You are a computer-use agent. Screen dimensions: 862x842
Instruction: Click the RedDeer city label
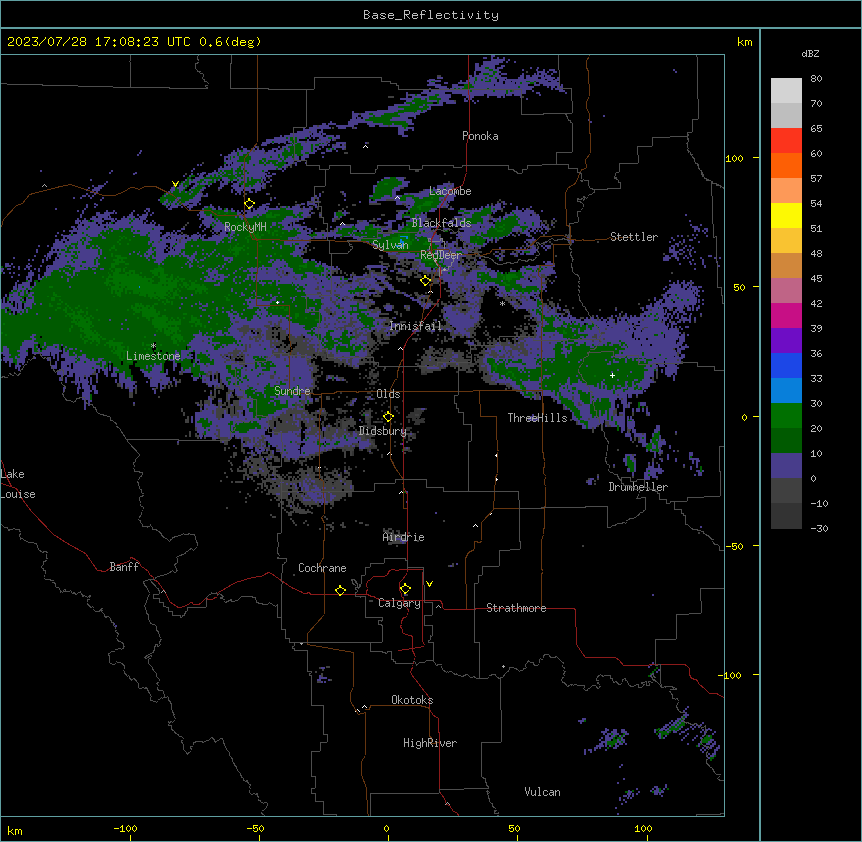441,255
